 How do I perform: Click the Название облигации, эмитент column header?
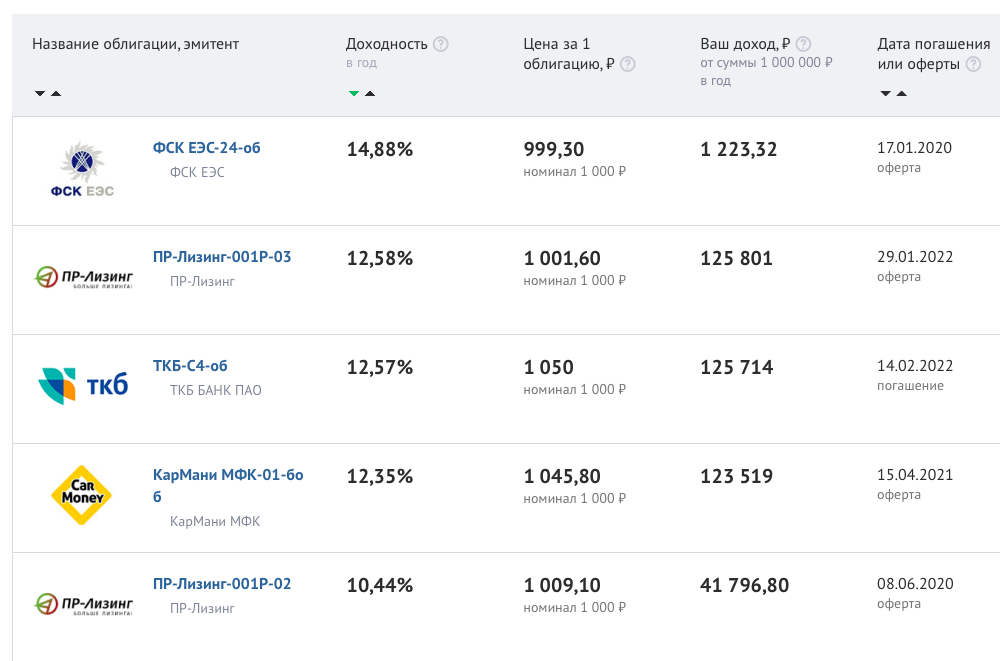[135, 44]
